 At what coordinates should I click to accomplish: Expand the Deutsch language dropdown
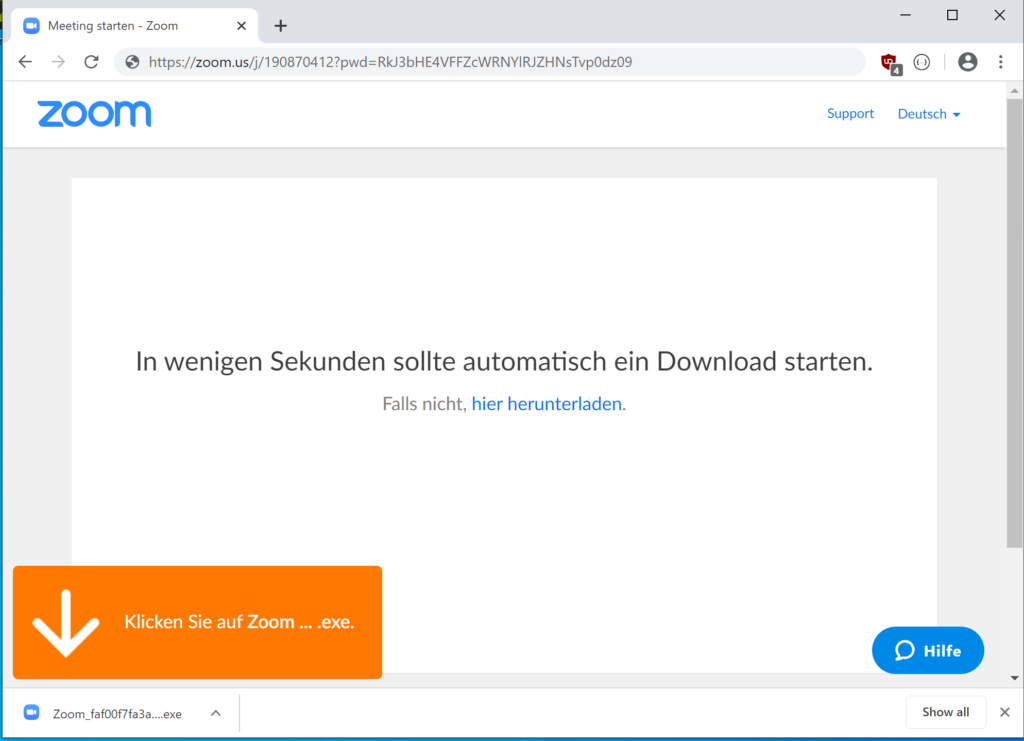click(x=929, y=114)
